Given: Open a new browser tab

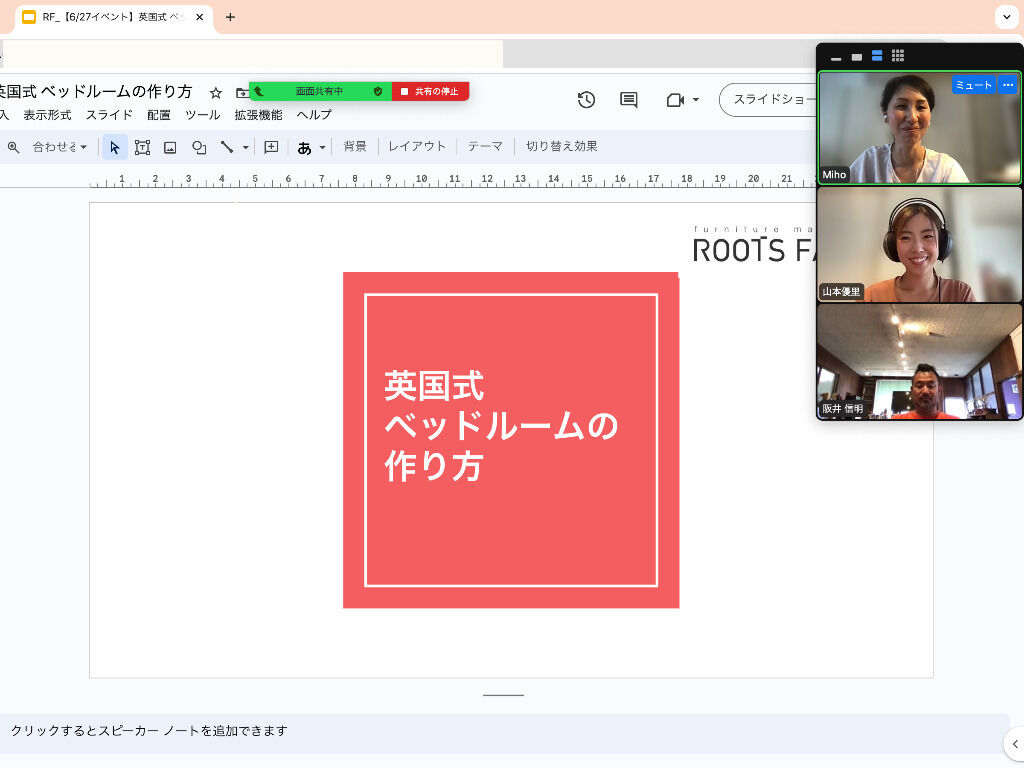Looking at the screenshot, I should [231, 17].
